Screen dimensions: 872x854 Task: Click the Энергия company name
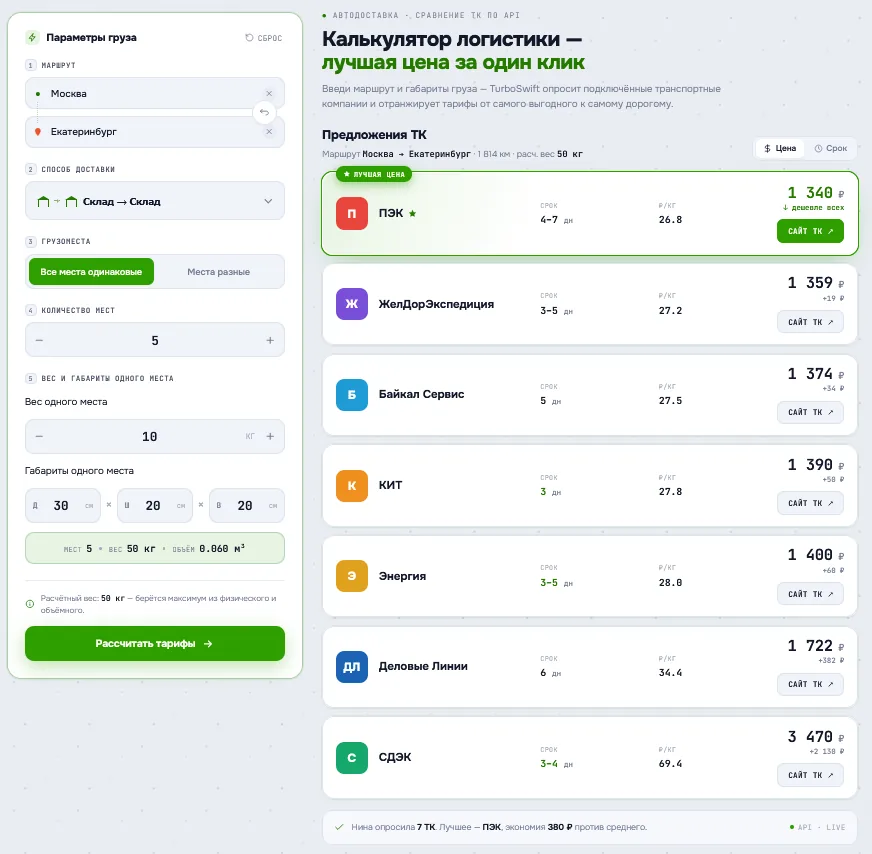point(402,576)
